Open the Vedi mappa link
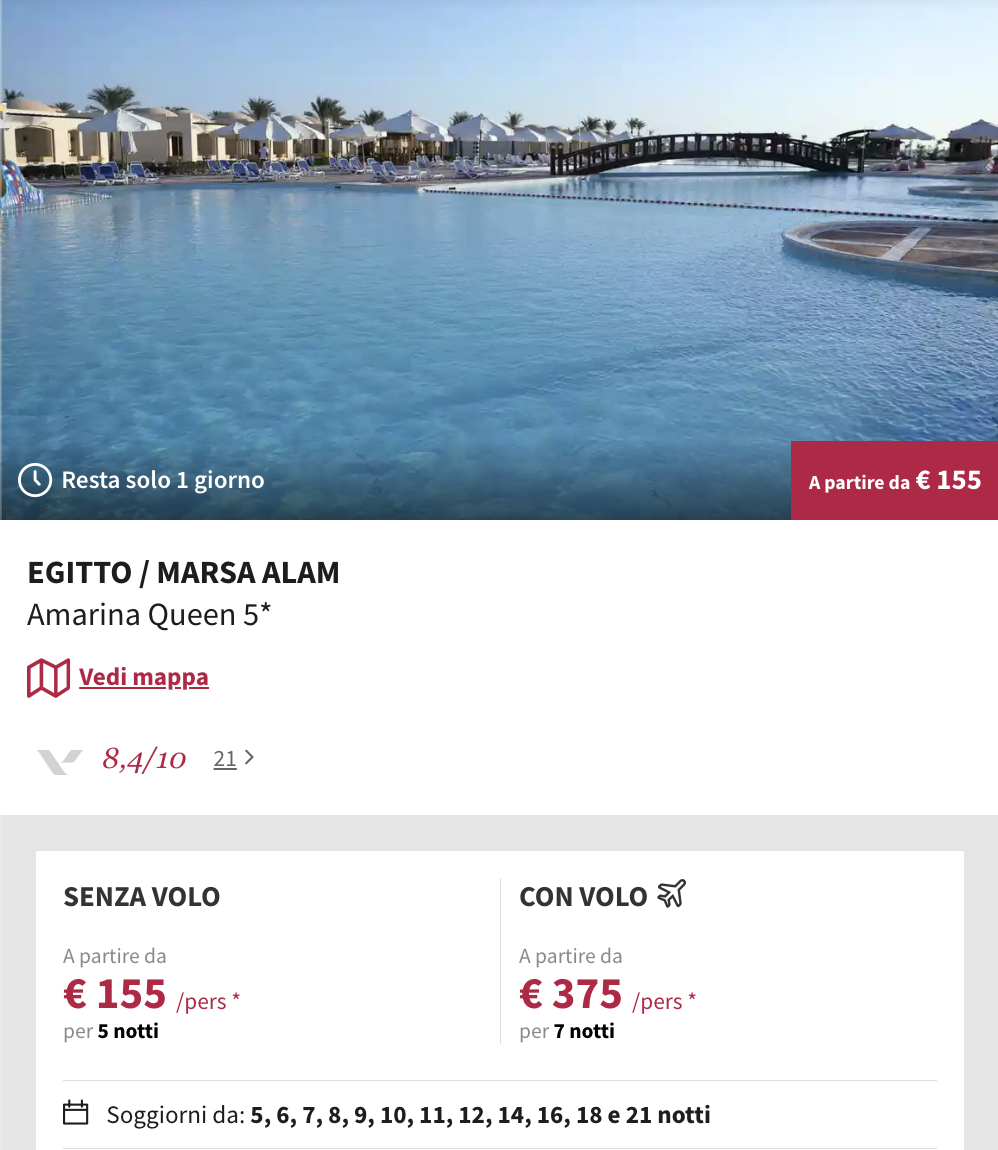The height and width of the screenshot is (1150, 998). pyautogui.click(x=143, y=676)
